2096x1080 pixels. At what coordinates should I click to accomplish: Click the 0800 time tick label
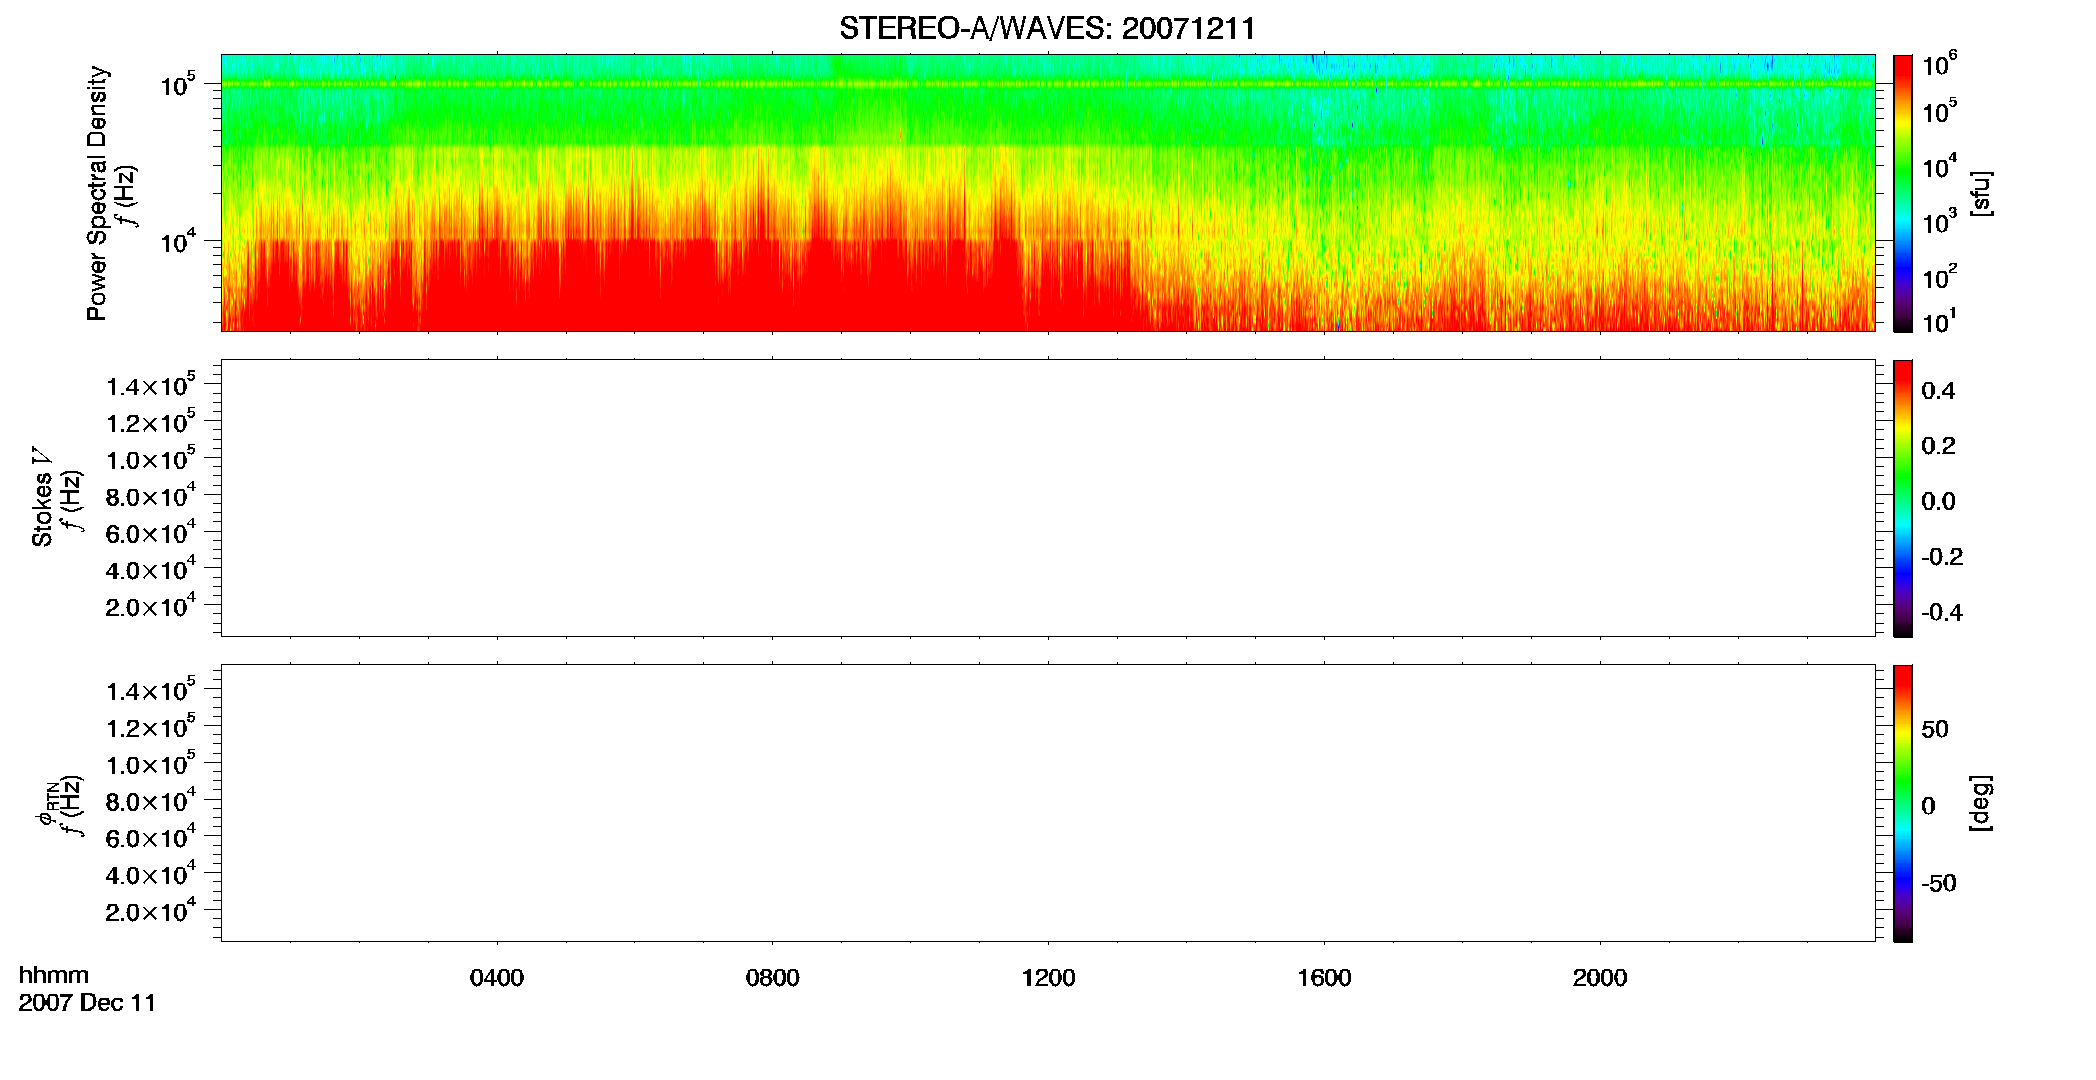pos(773,978)
